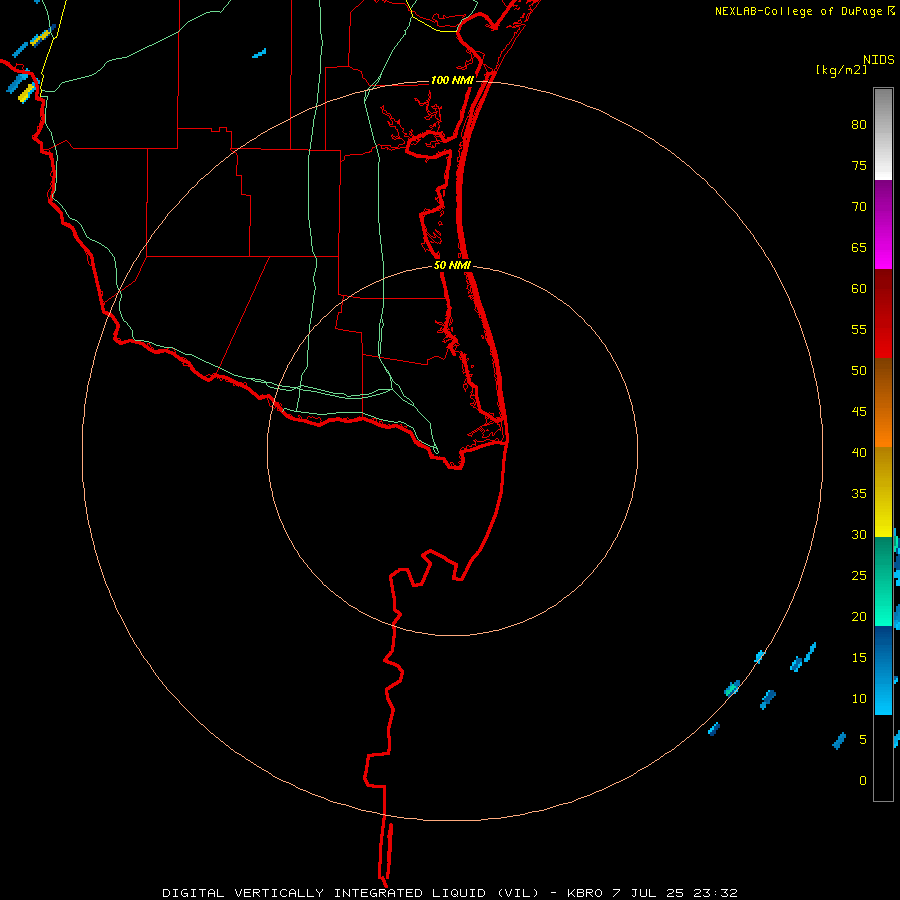
Task: Click the scale value 80
Action: tap(859, 125)
